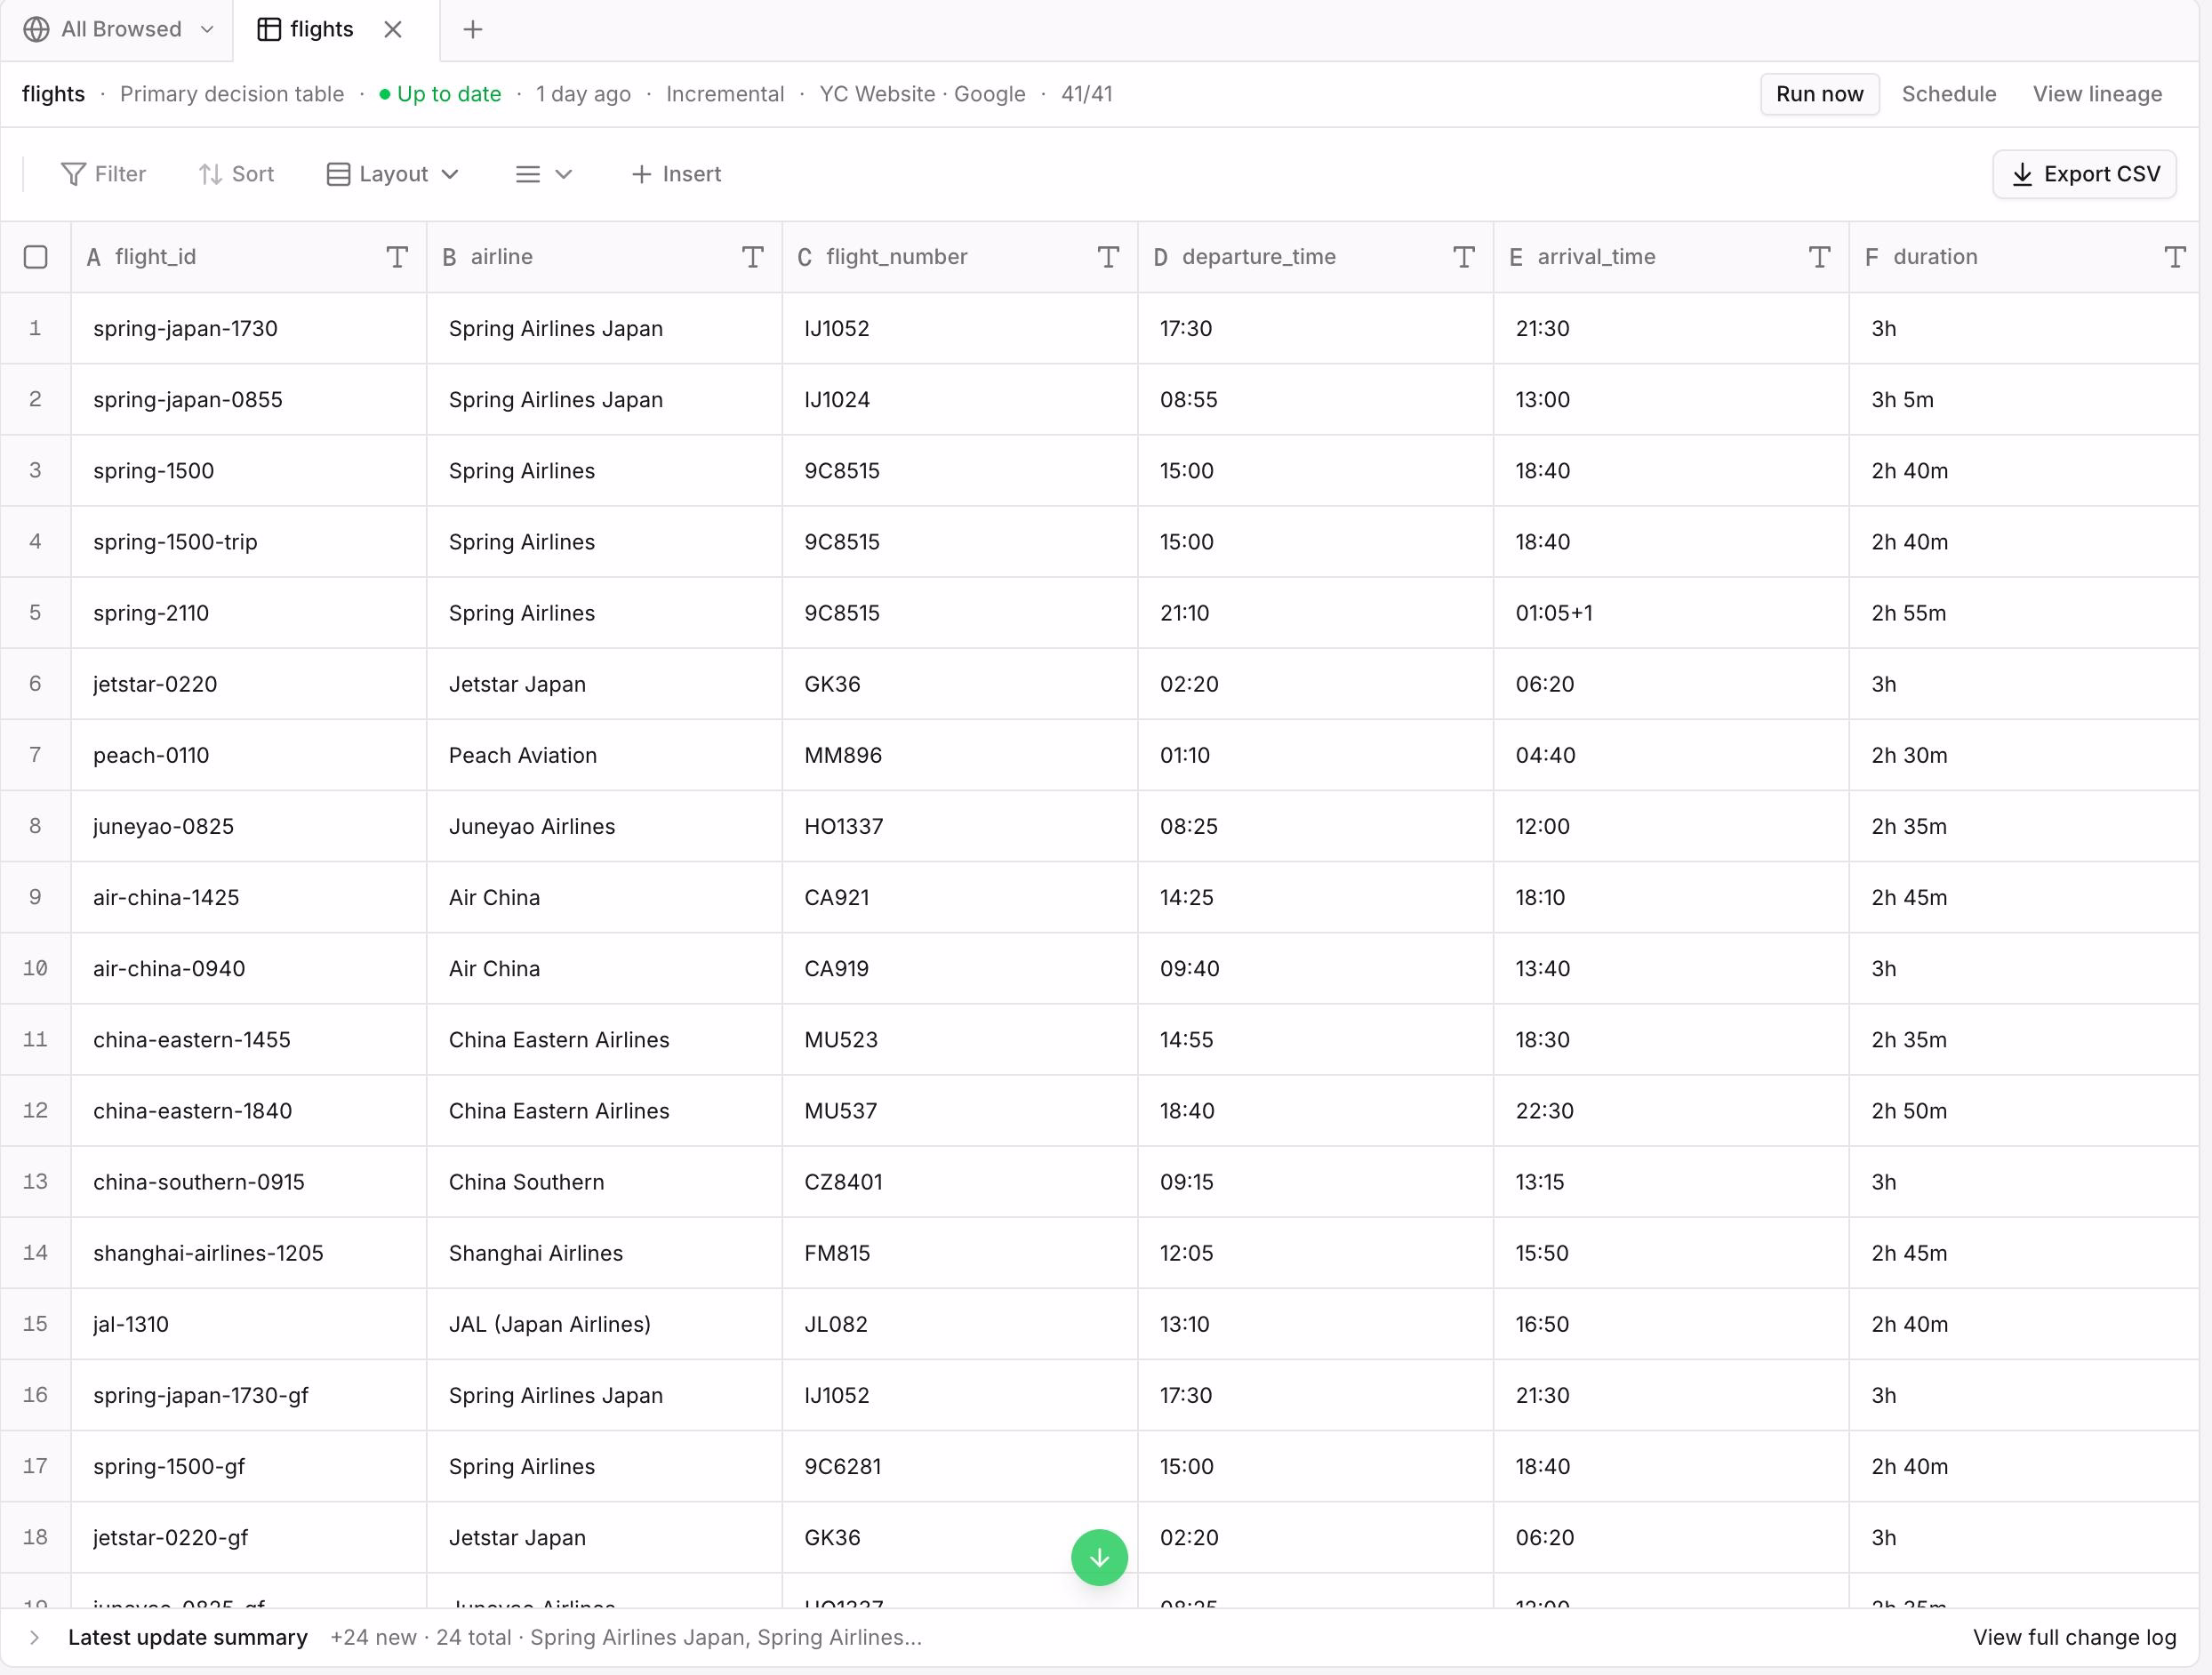Toggle the select-all rows checkbox

tap(36, 257)
